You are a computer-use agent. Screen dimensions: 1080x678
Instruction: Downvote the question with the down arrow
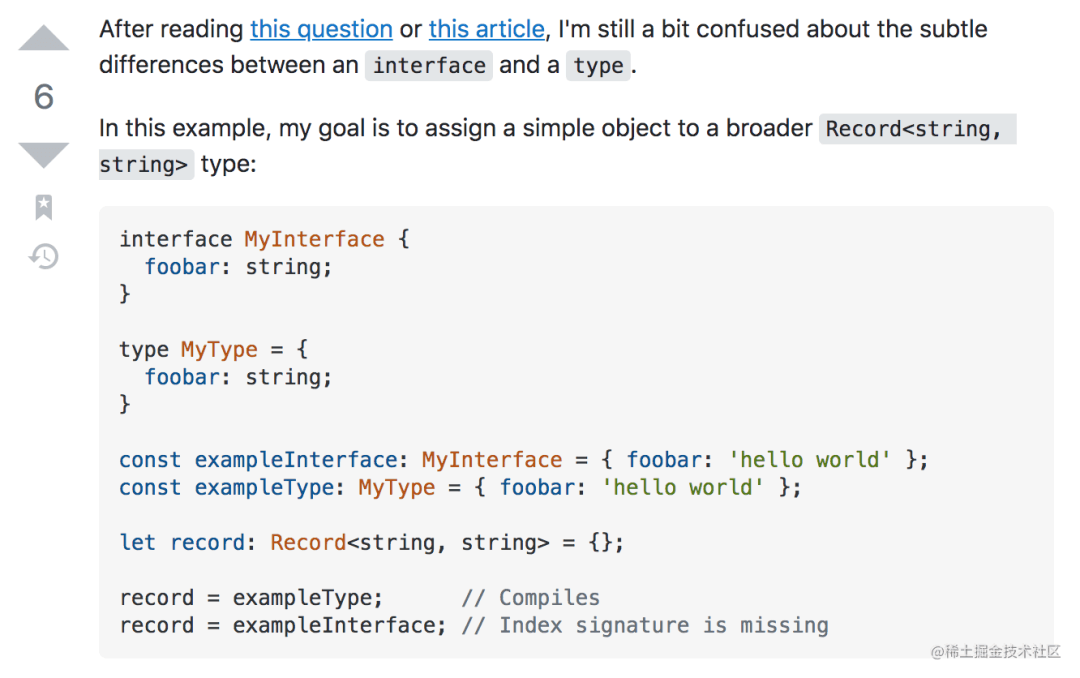[x=44, y=155]
